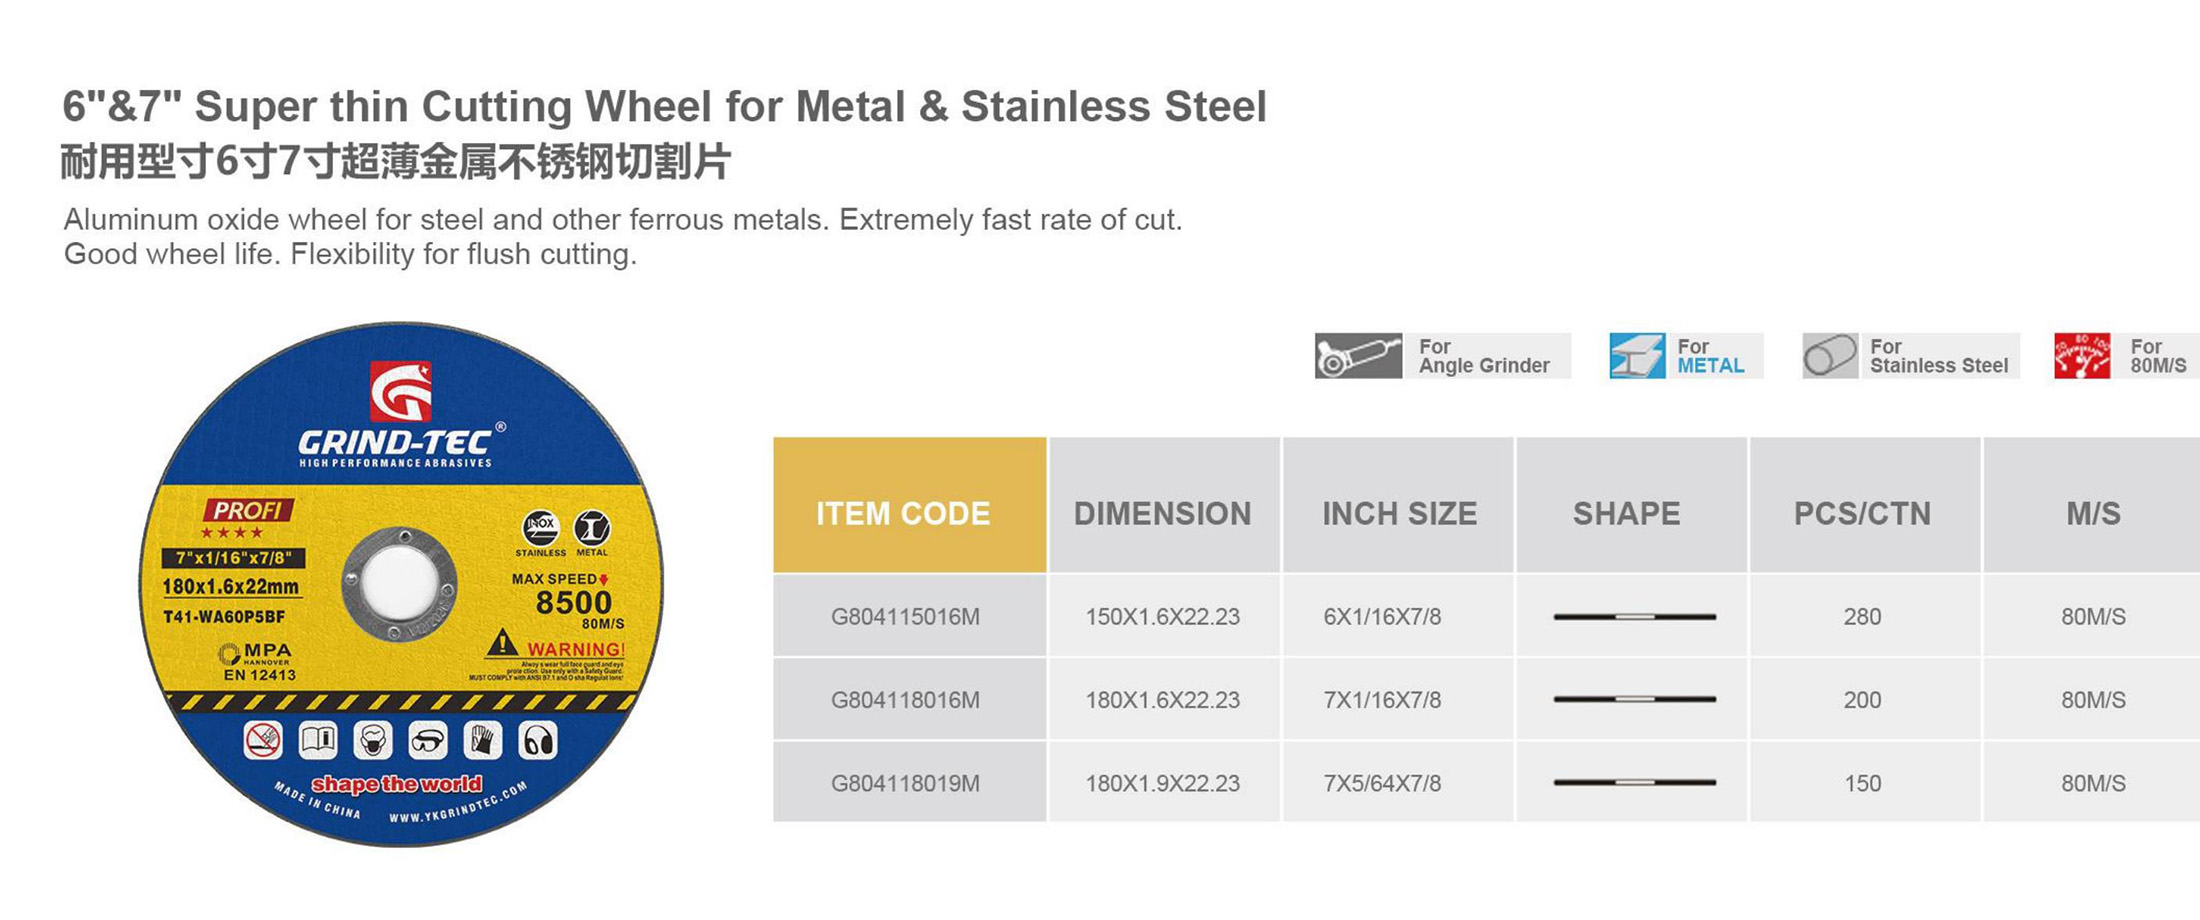Click the ear protection icon on the wheel

tap(538, 741)
